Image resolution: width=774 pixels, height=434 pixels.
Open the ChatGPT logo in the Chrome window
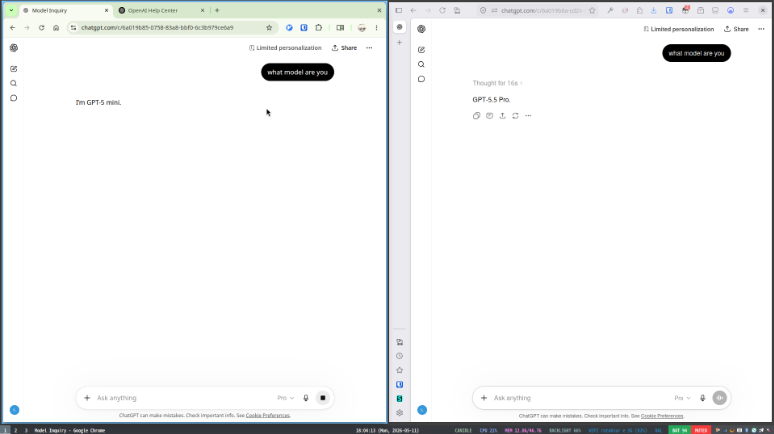(14, 48)
